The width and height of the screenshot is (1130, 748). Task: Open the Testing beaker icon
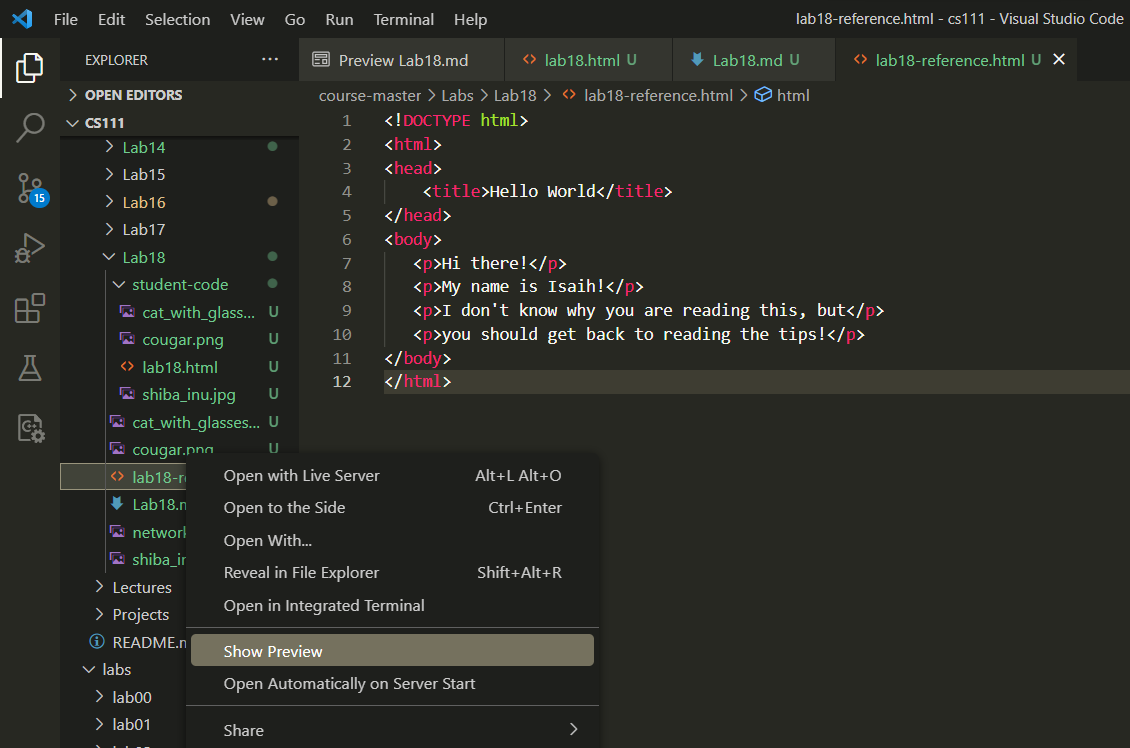[x=30, y=368]
